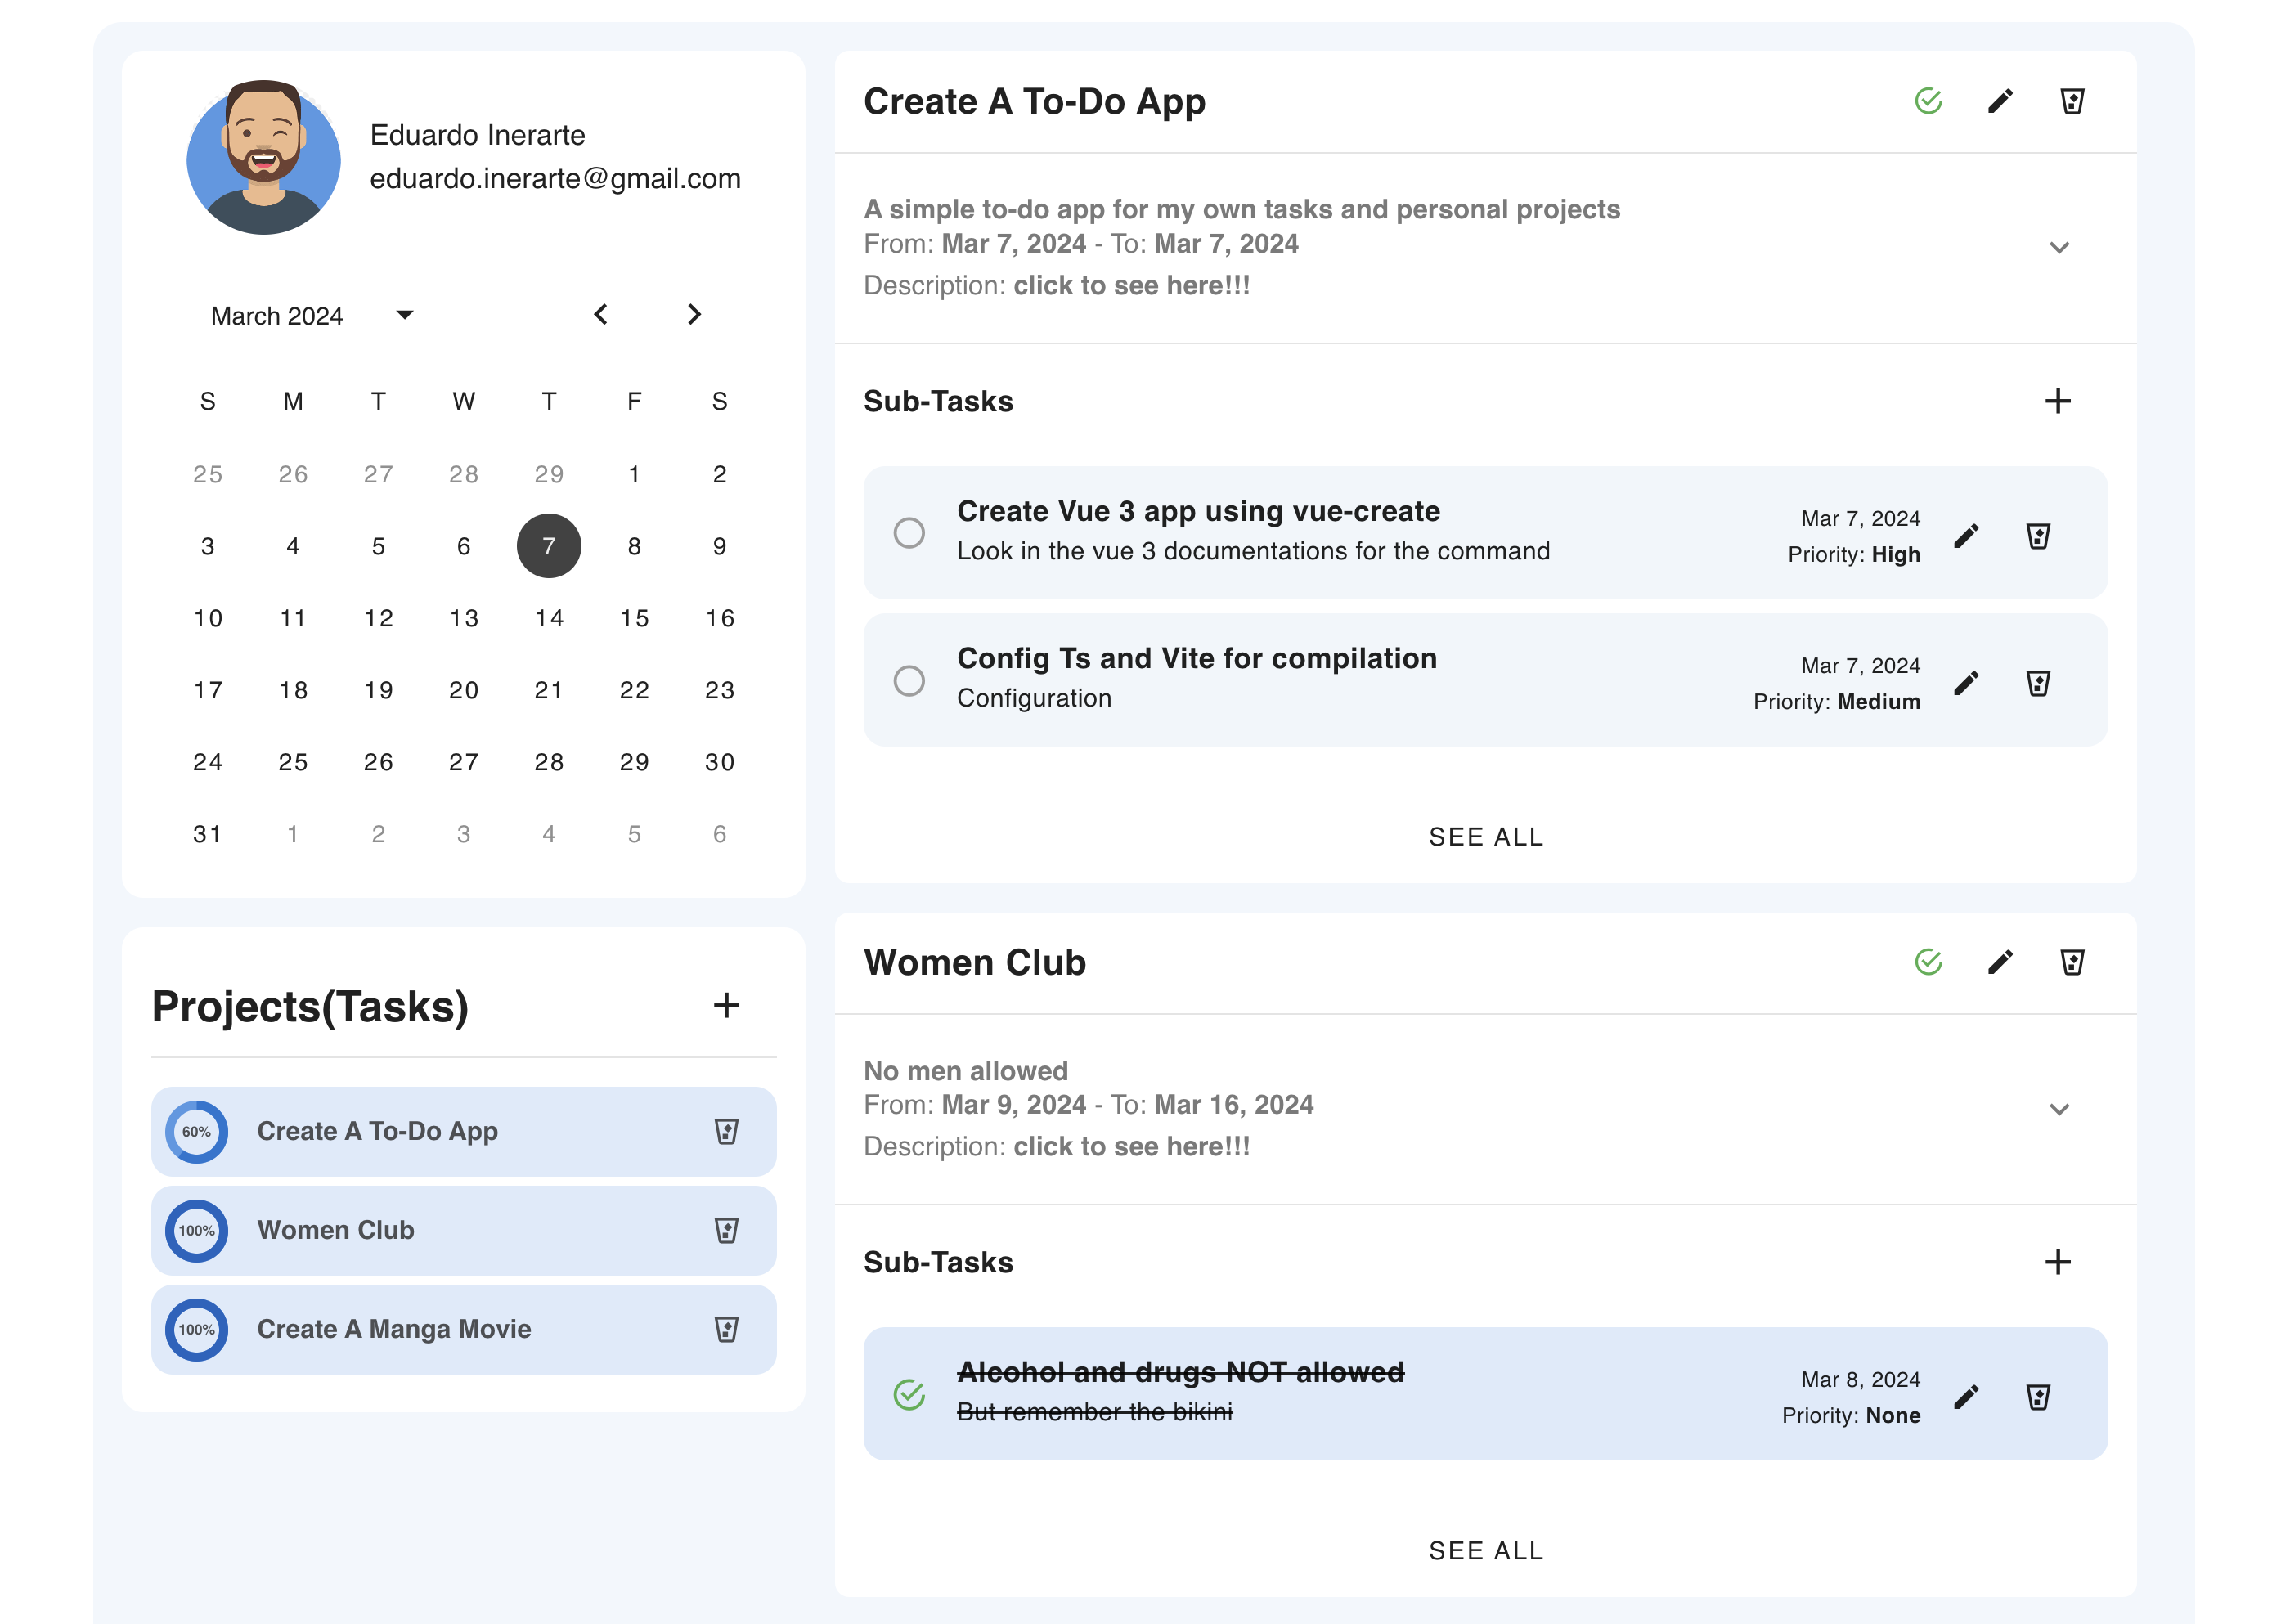Viewport: 2272px width, 1624px height.
Task: Select Women Club in the projects list
Action: click(x=336, y=1230)
